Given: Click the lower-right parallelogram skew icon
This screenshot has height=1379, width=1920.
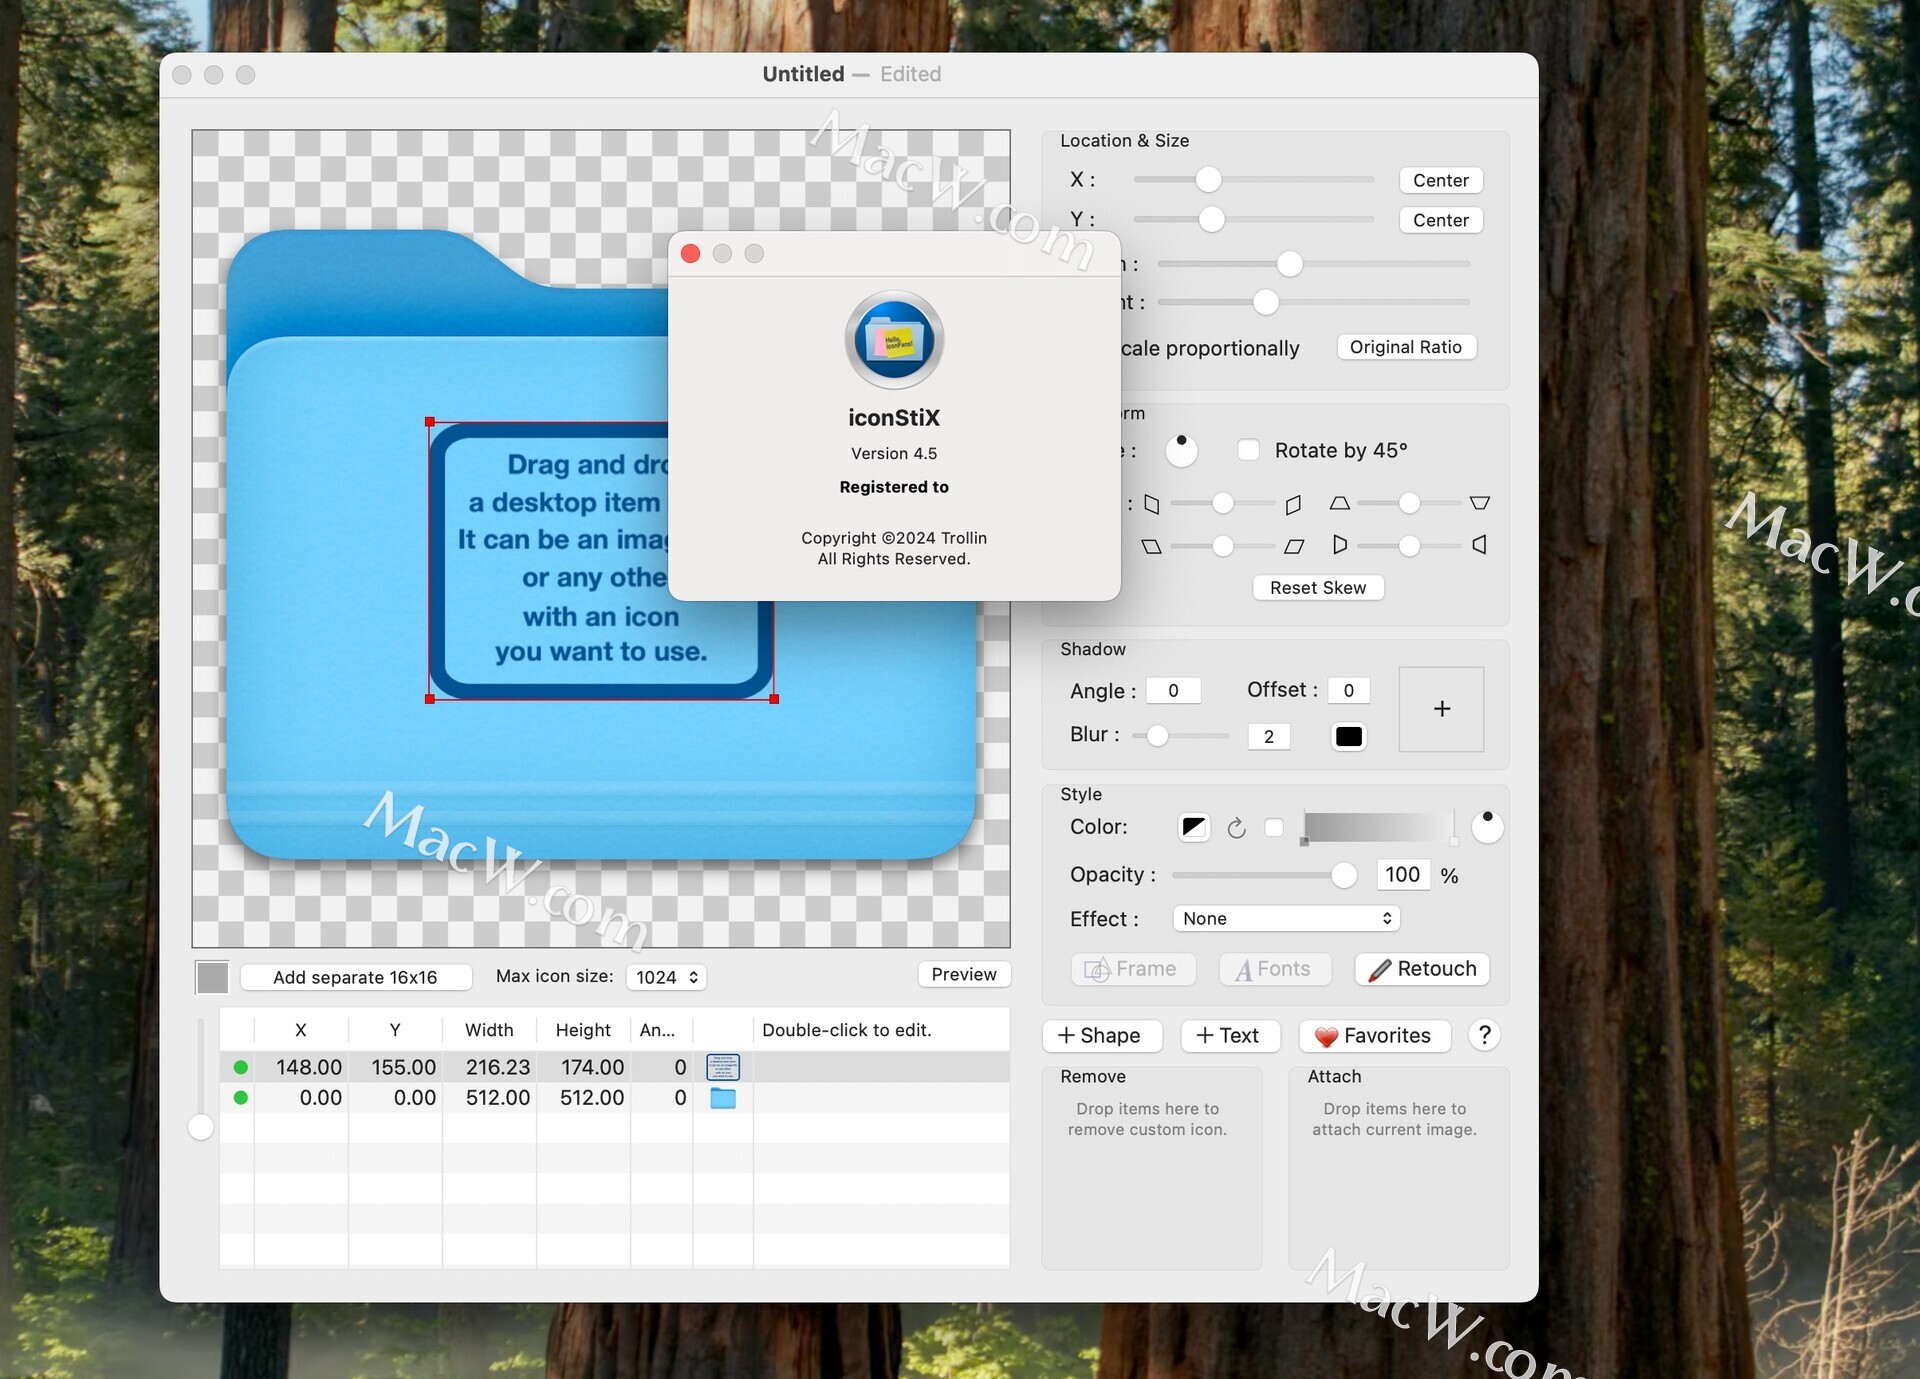Looking at the screenshot, I should point(1294,546).
